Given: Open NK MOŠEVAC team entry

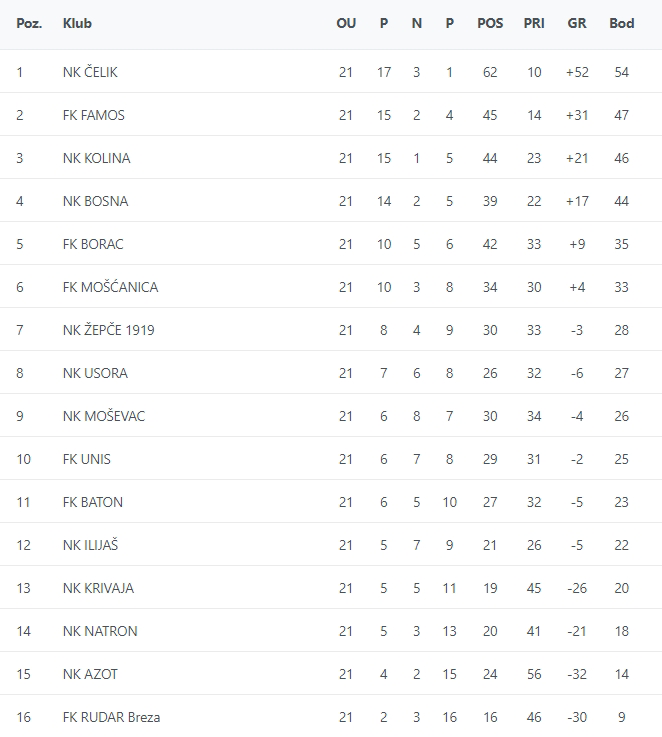Looking at the screenshot, I should pos(103,416).
